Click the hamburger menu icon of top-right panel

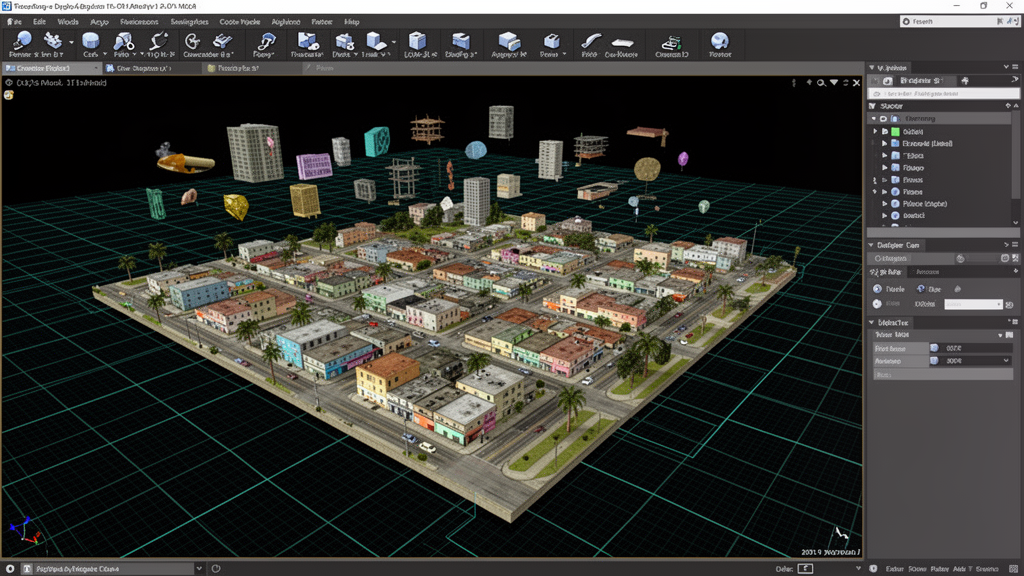1016,67
